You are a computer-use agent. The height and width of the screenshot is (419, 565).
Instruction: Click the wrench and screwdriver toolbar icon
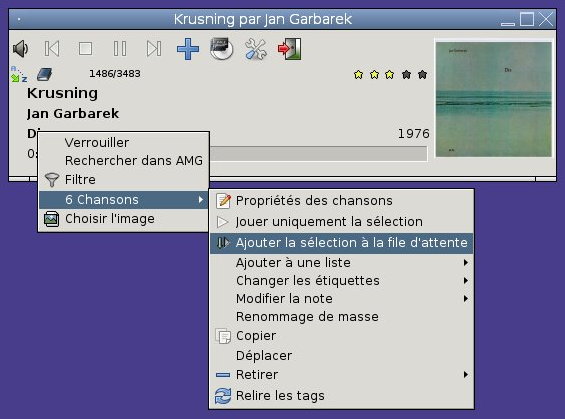pyautogui.click(x=255, y=49)
